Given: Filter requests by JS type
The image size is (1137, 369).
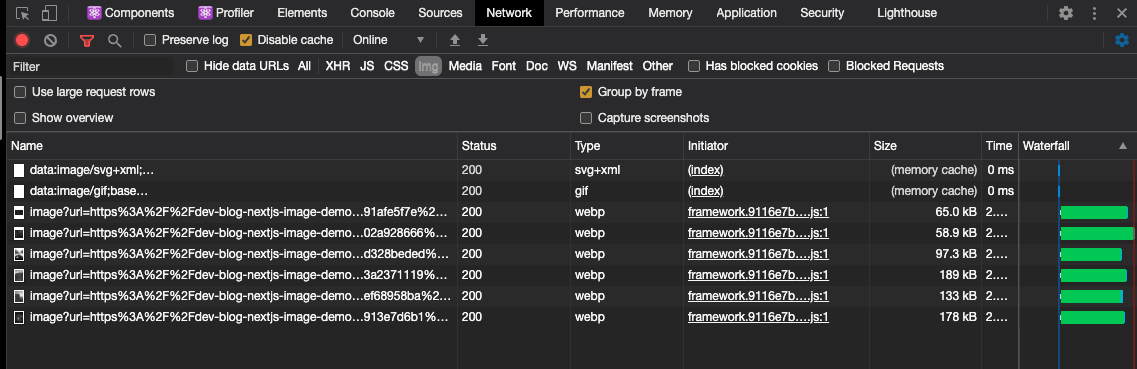Looking at the screenshot, I should 367,66.
